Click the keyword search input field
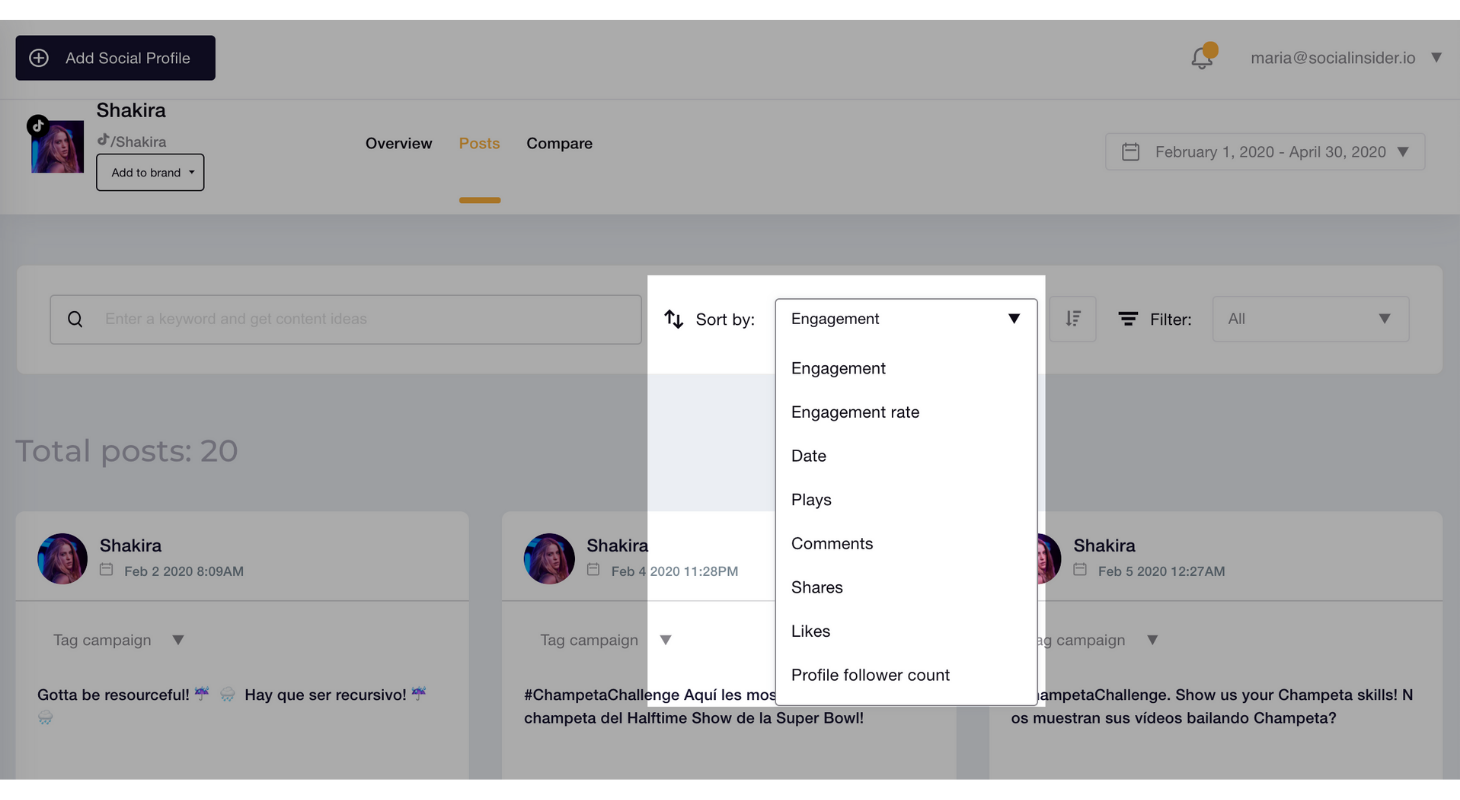This screenshot has width=1460, height=800. pyautogui.click(x=346, y=319)
